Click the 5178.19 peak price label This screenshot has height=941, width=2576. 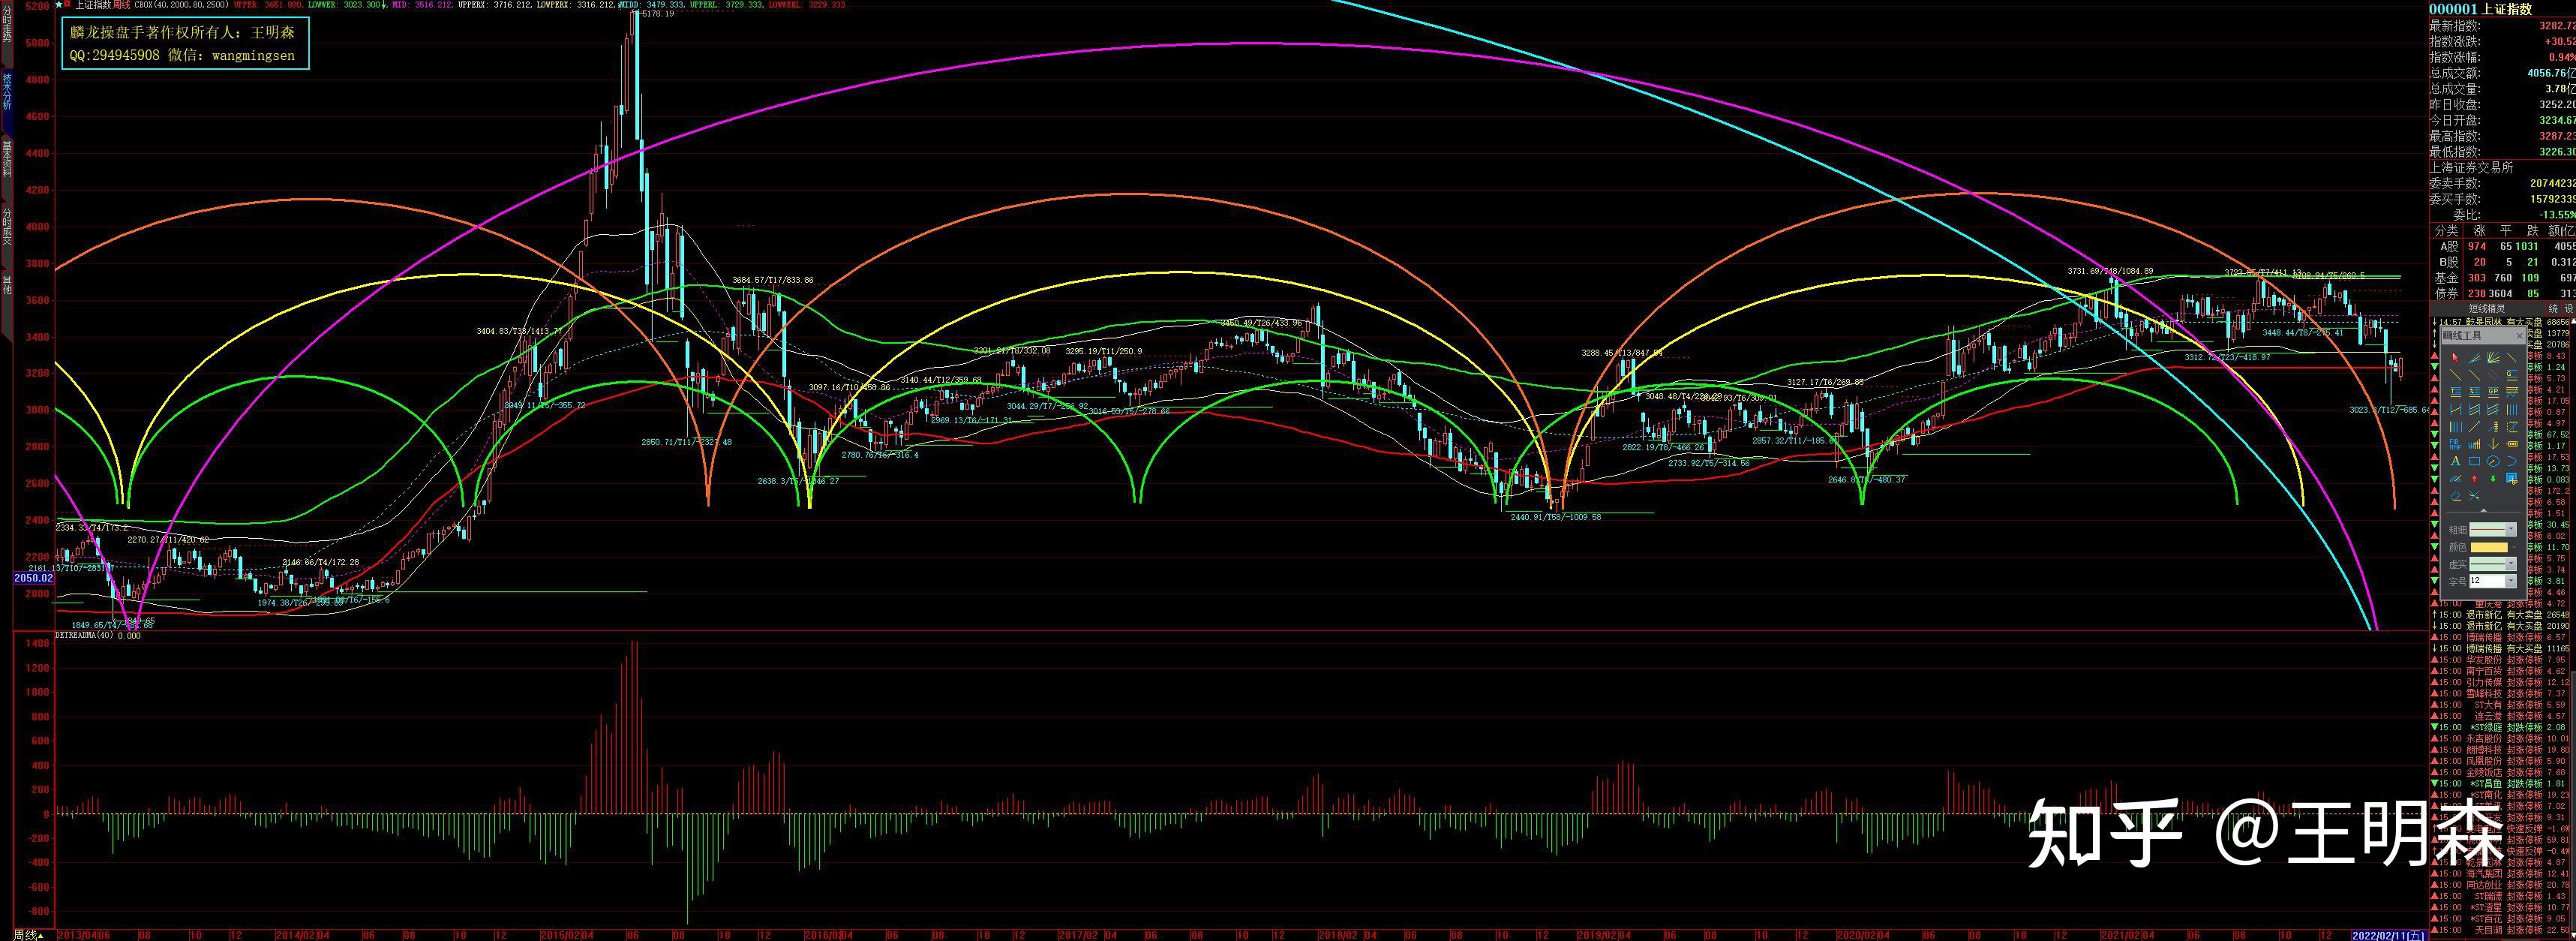coord(657,14)
